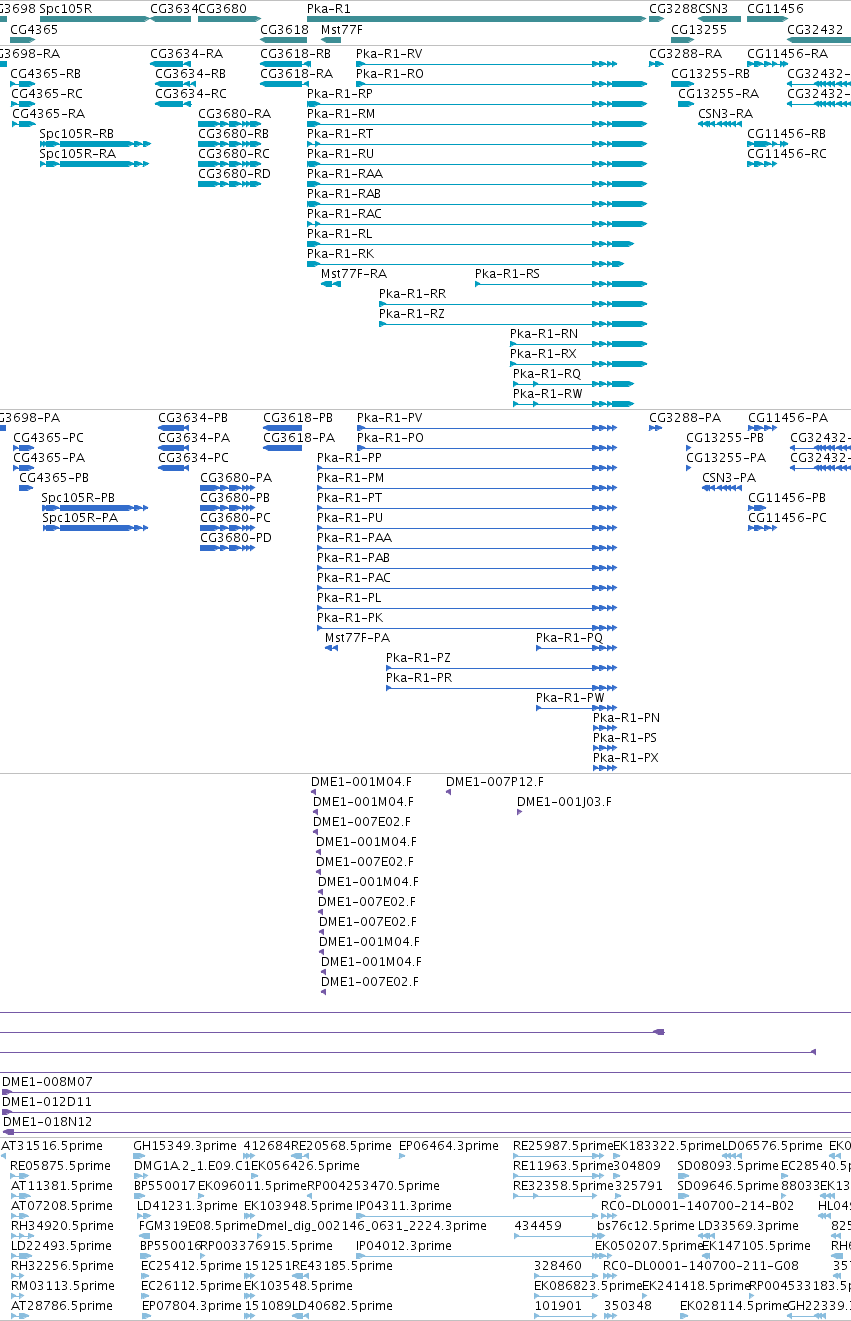Select transcript Pka-R1-RO
This screenshot has width=851, height=1321.
pos(390,73)
